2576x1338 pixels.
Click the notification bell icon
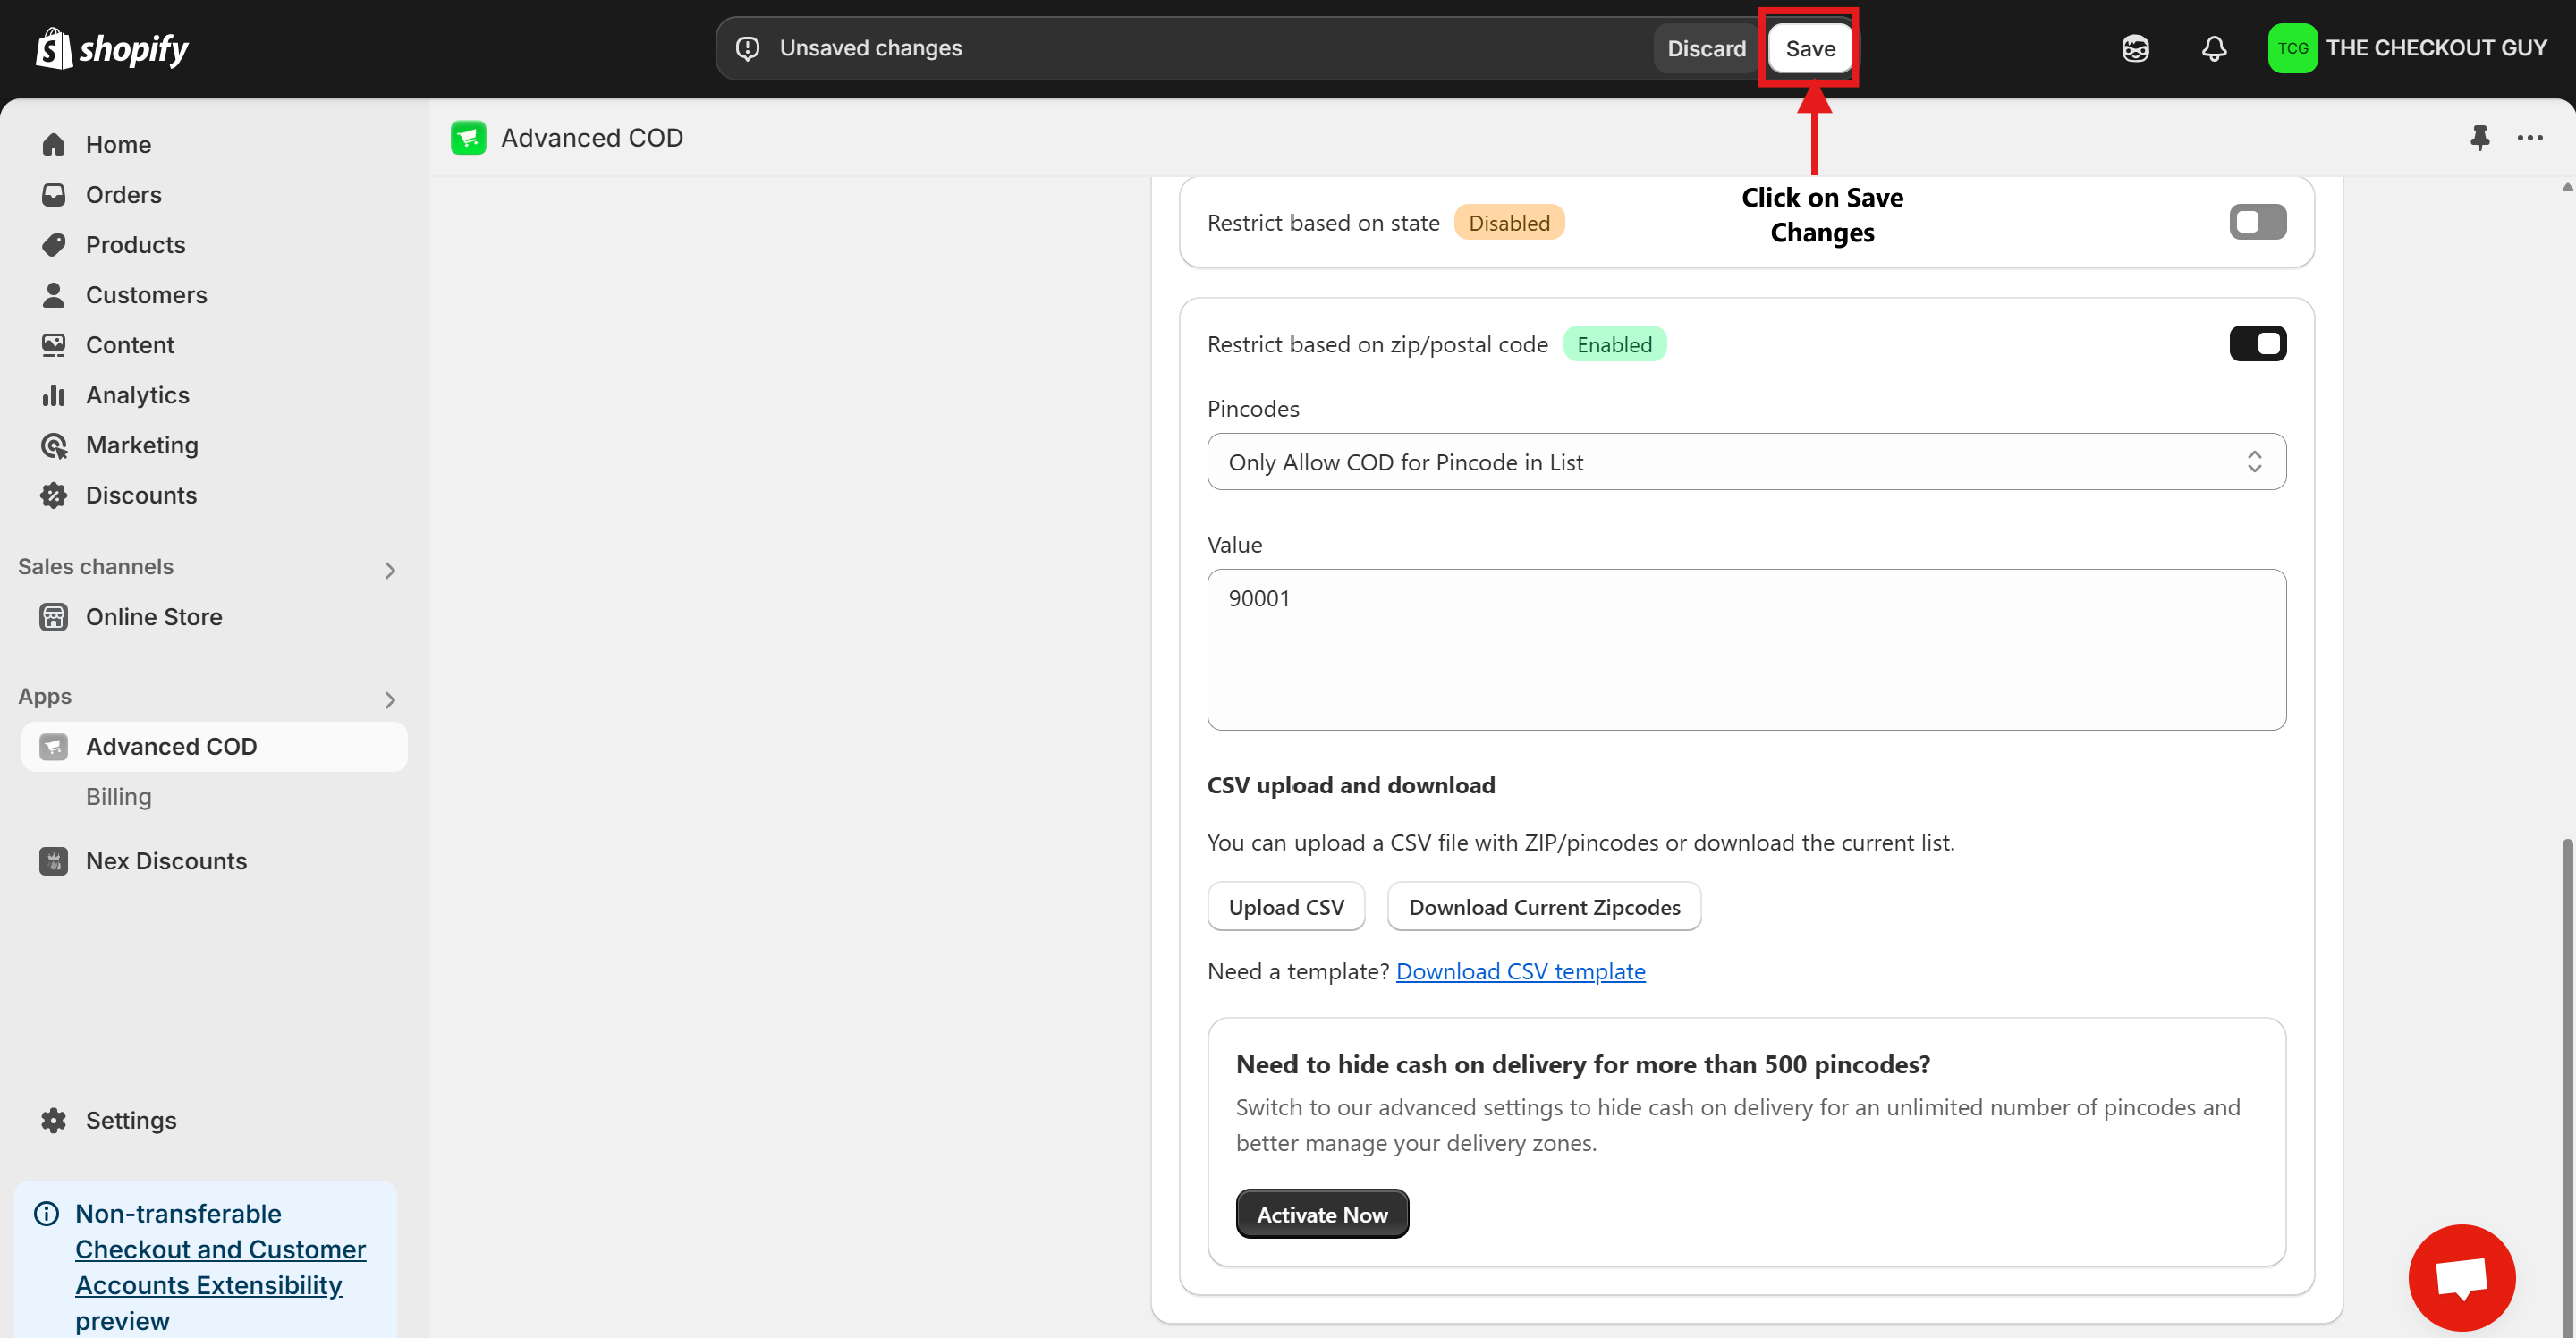(x=2214, y=48)
